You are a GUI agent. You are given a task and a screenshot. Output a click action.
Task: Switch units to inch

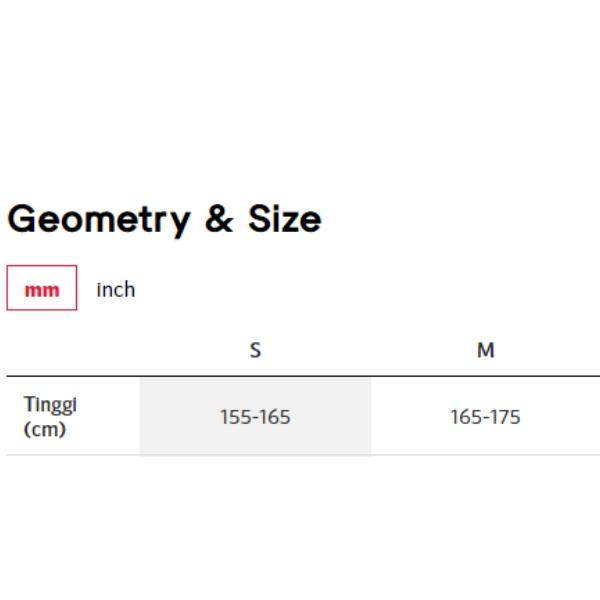pos(115,290)
